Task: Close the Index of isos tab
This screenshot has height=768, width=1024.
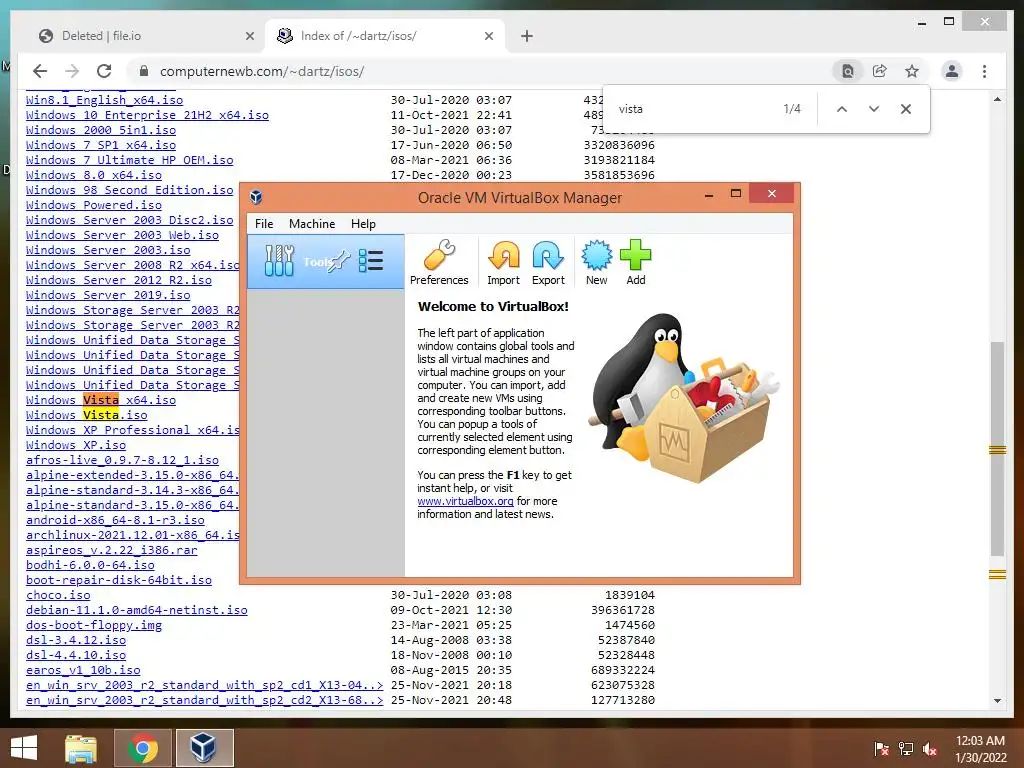Action: click(x=488, y=37)
